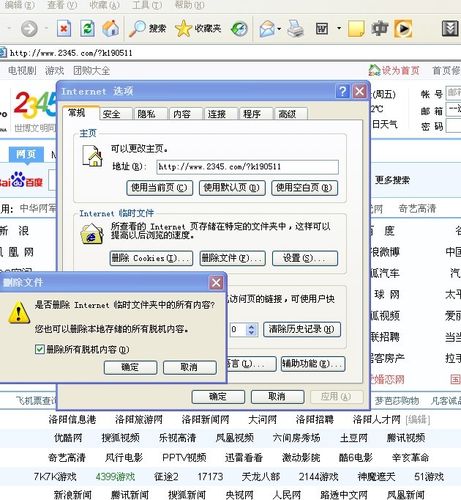Go to the Home page icon
The image size is (461, 500).
tap(111, 29)
